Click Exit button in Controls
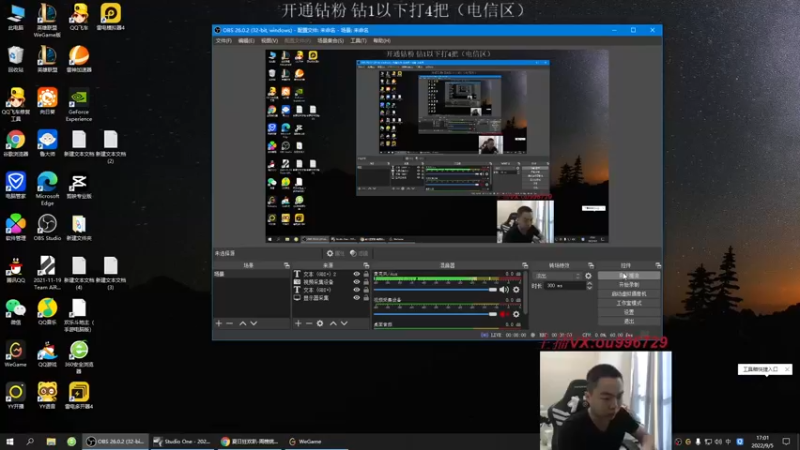 (629, 321)
